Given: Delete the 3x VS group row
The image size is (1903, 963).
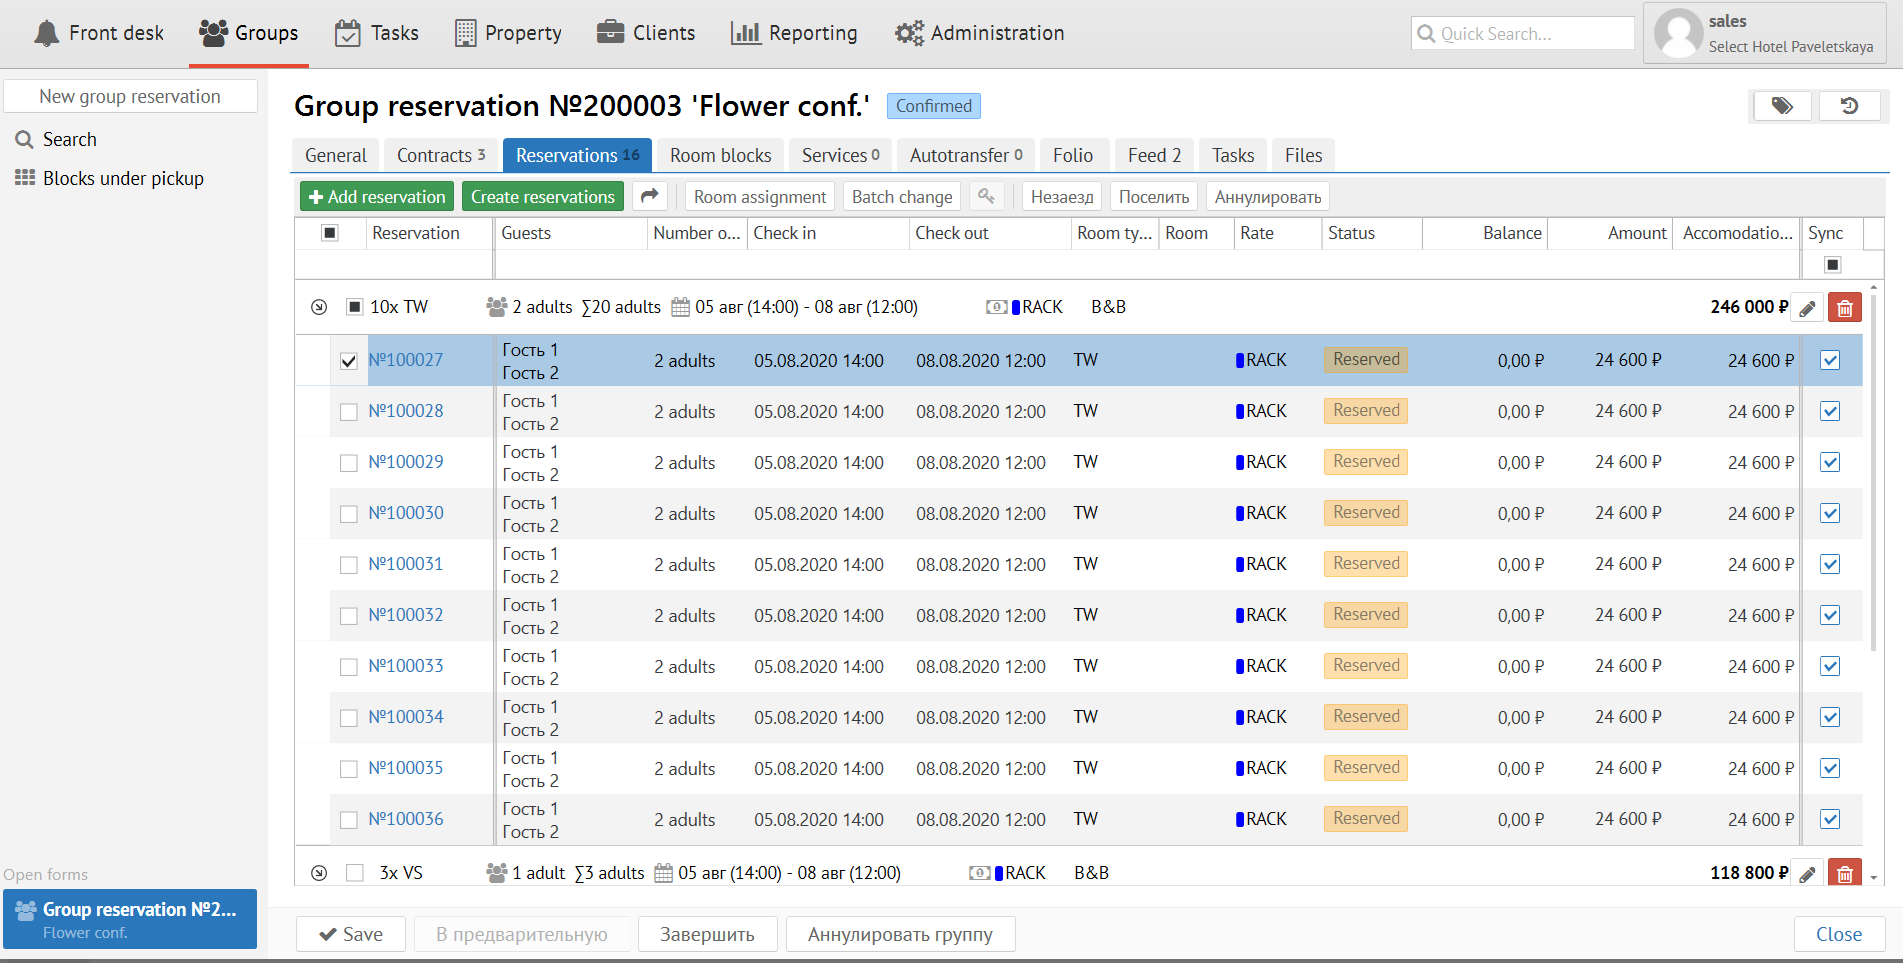Looking at the screenshot, I should [1844, 873].
